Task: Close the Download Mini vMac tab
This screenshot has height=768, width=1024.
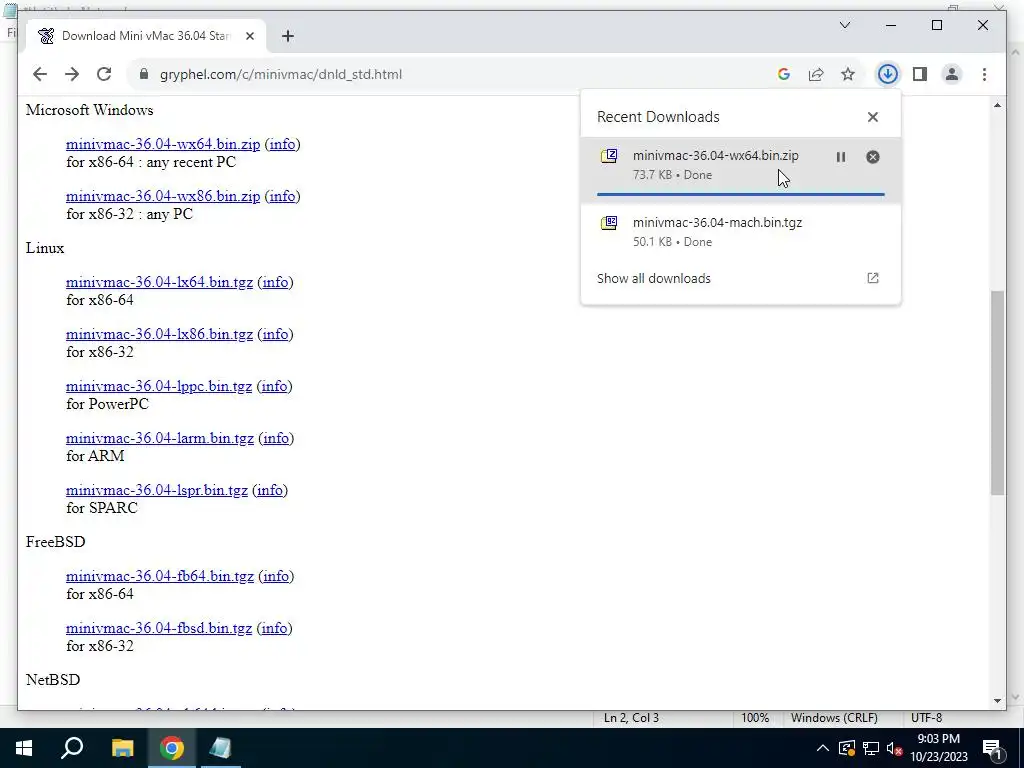Action: [249, 36]
